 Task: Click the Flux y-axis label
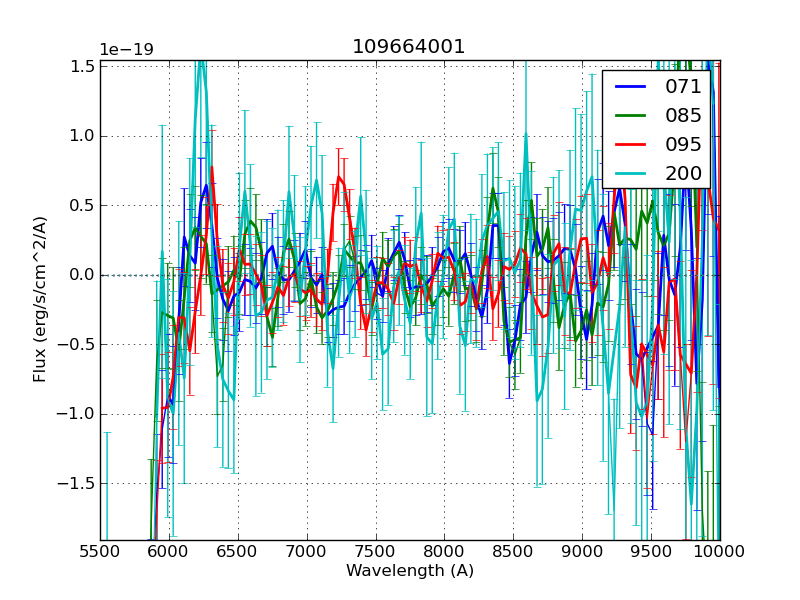click(x=40, y=300)
